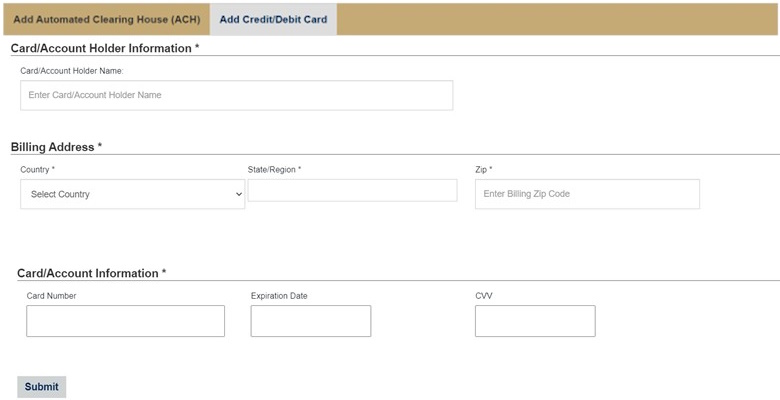This screenshot has height=400, width=780.
Task: Click the Country field label
Action: (x=37, y=170)
